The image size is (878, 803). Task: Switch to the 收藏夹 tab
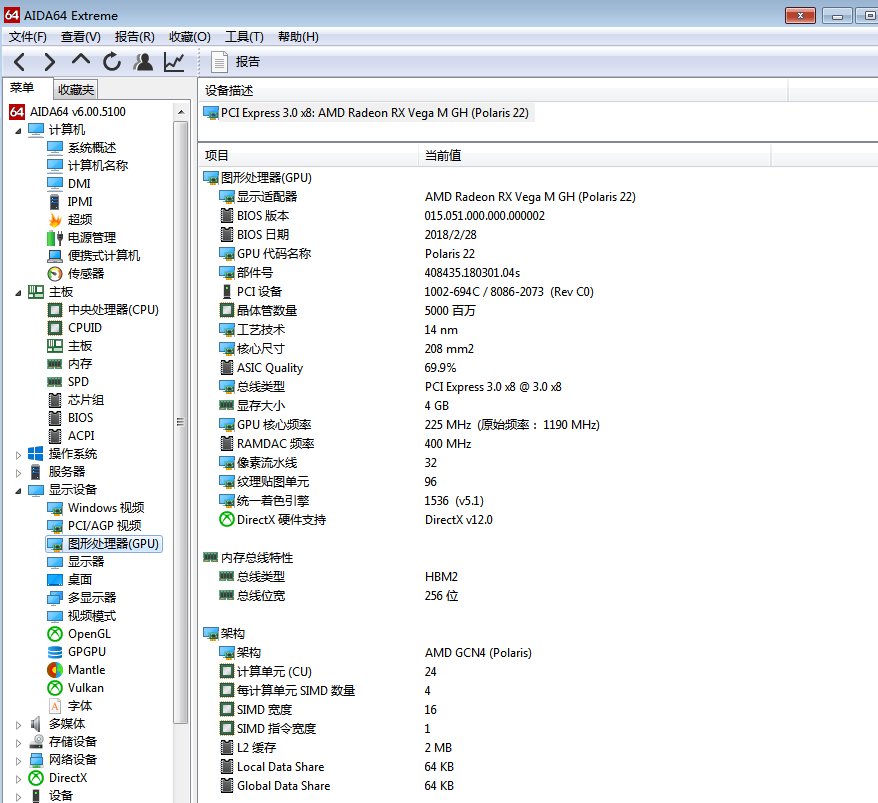tap(76, 90)
